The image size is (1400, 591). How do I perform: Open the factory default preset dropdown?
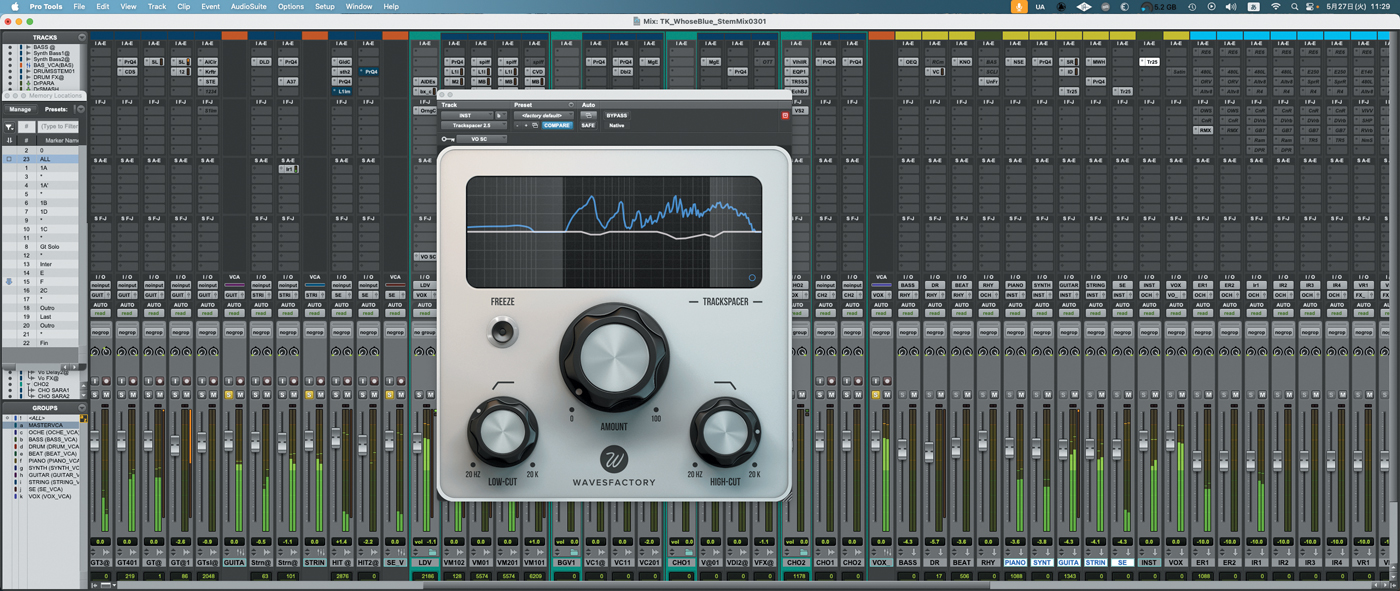[543, 116]
